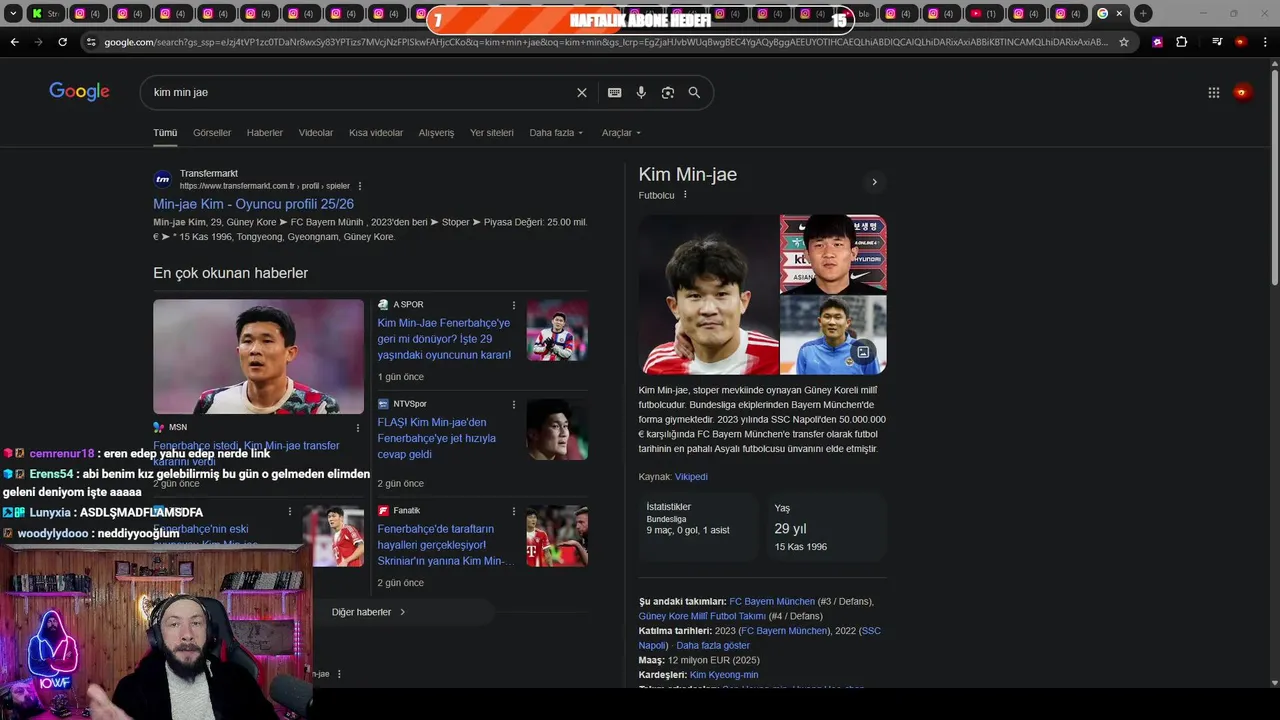This screenshot has height=720, width=1280.
Task: Switch to the Kısa videolar tab
Action: [376, 133]
